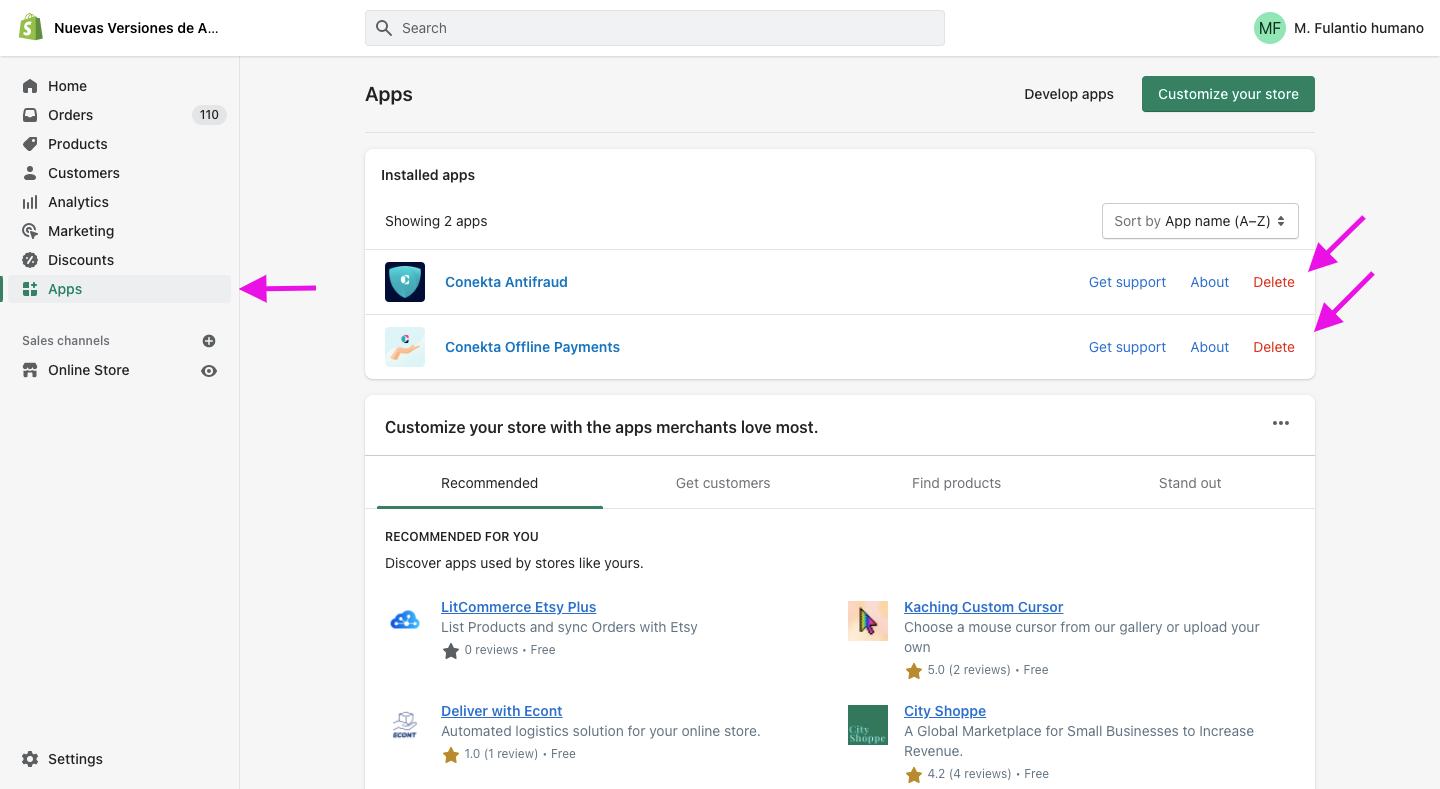The height and width of the screenshot is (789, 1440).
Task: Open the Conekta Offline Payments app link
Action: [x=532, y=347]
